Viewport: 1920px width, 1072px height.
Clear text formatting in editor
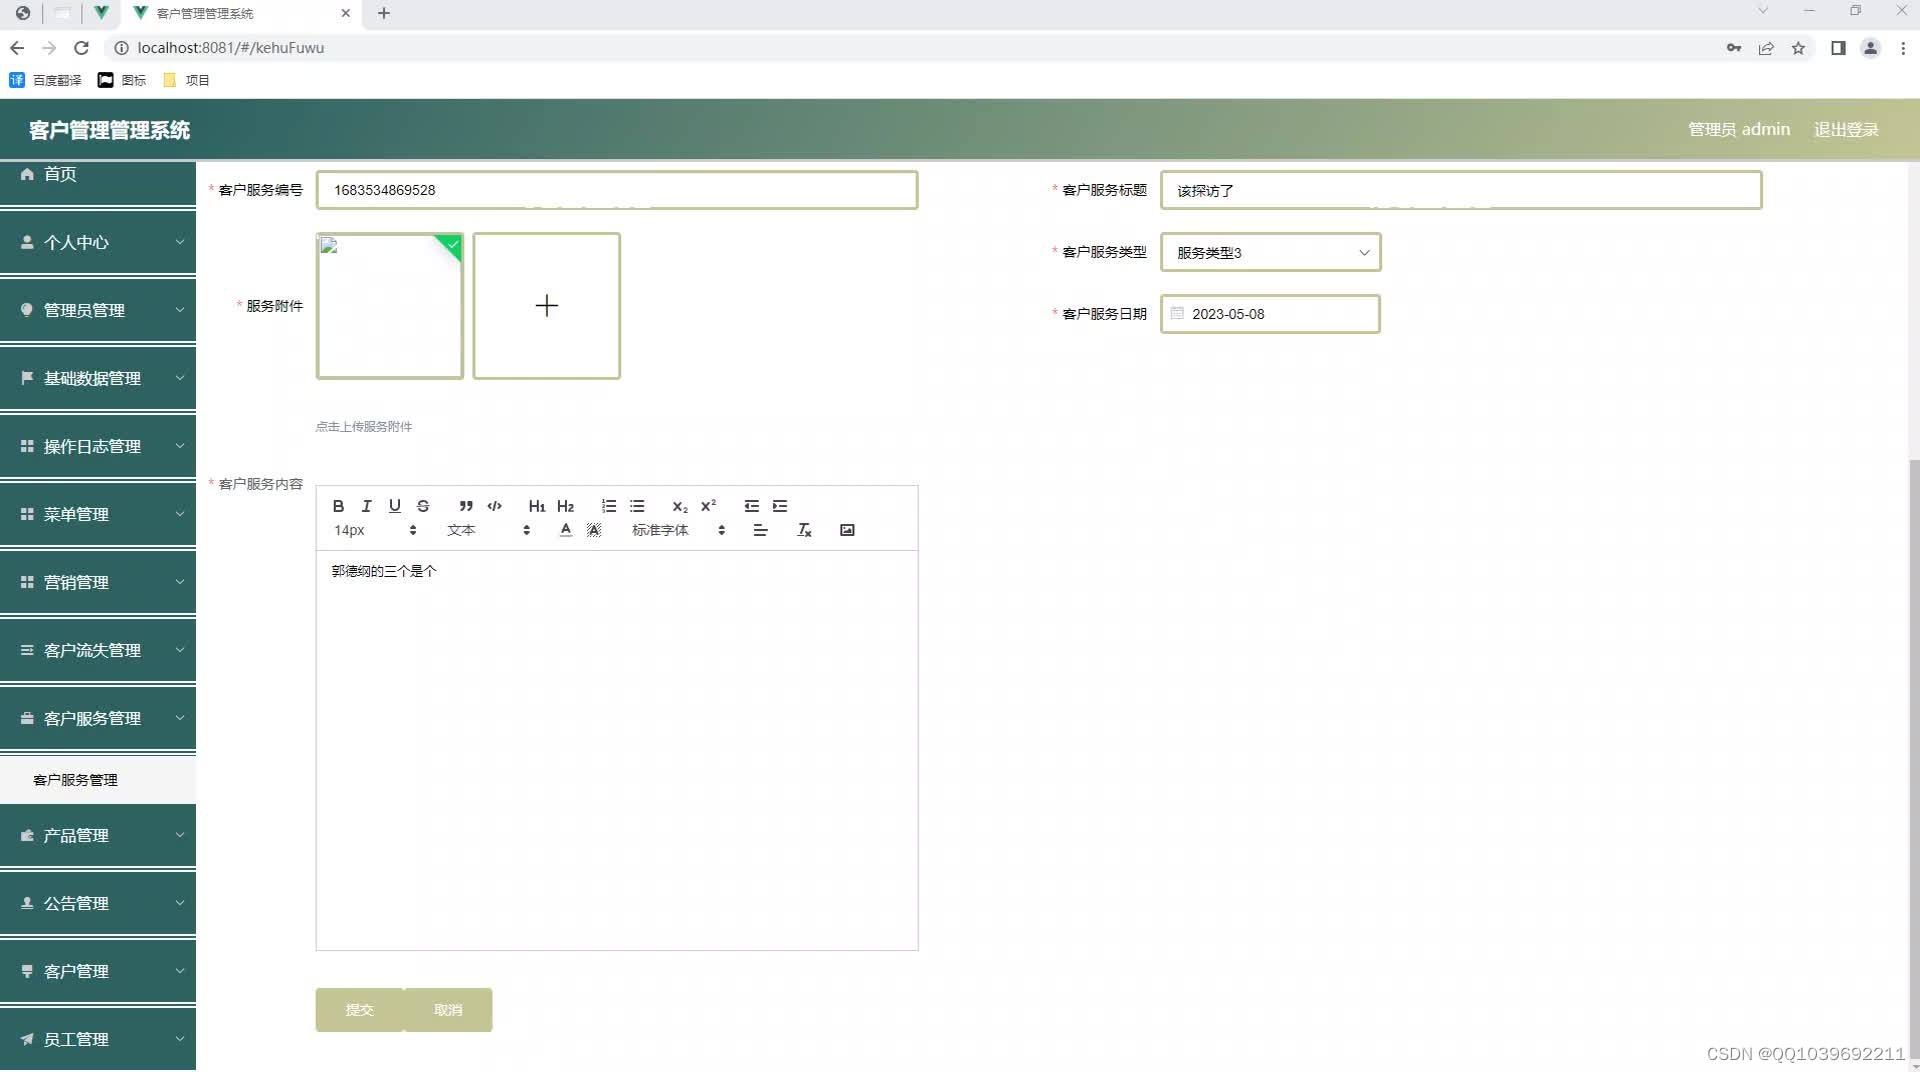point(804,530)
